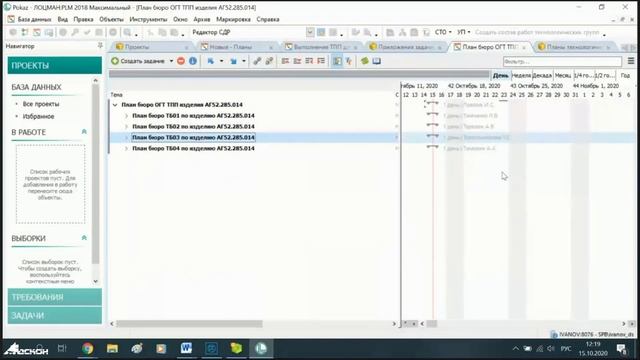The image size is (640, 360).
Task: Switch timeline scale to Неделя
Action: tap(521, 76)
